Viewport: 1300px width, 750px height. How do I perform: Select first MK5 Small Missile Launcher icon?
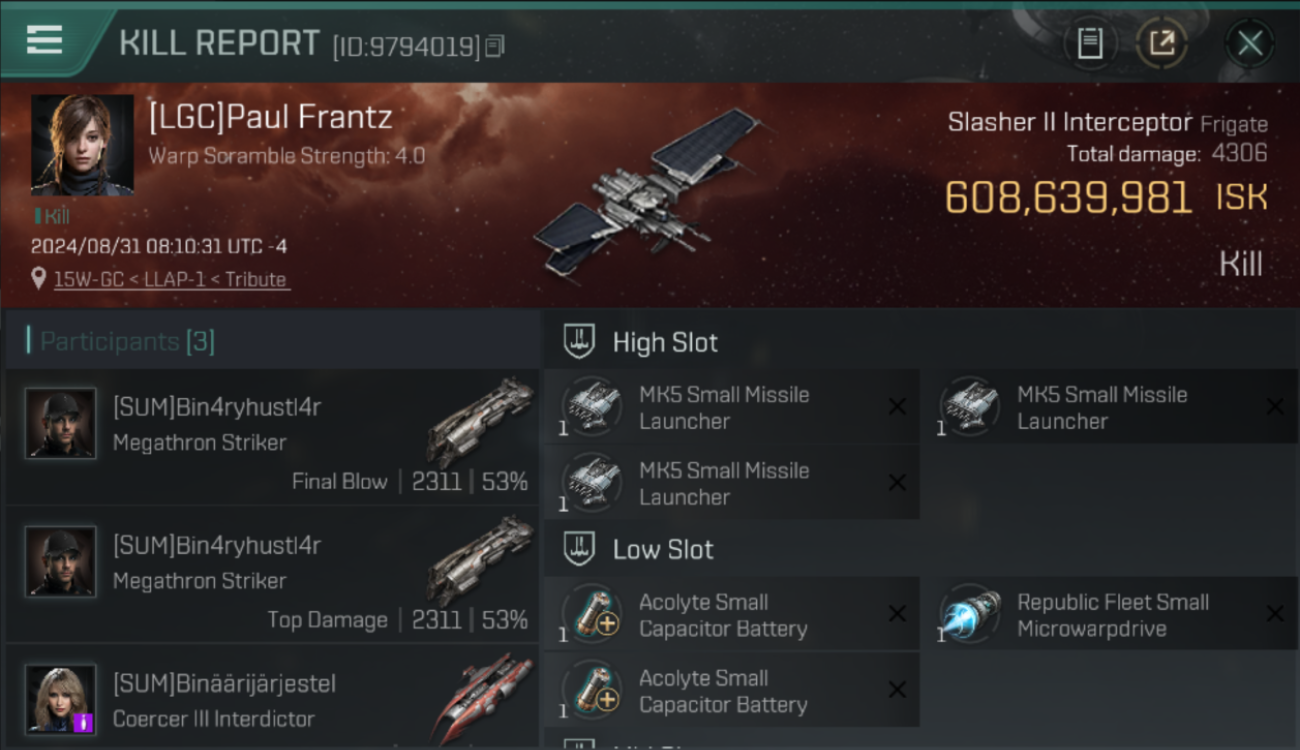pos(592,407)
